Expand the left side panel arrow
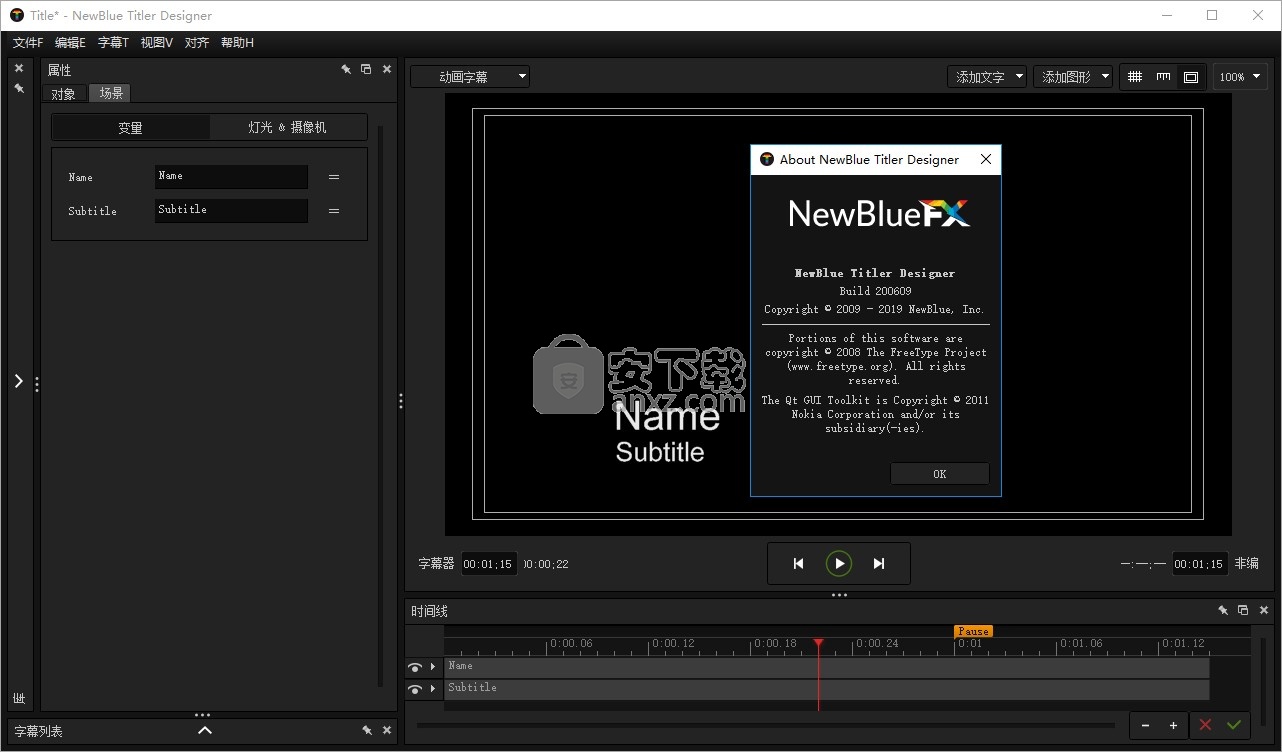Image resolution: width=1282 pixels, height=752 pixels. click(x=18, y=381)
